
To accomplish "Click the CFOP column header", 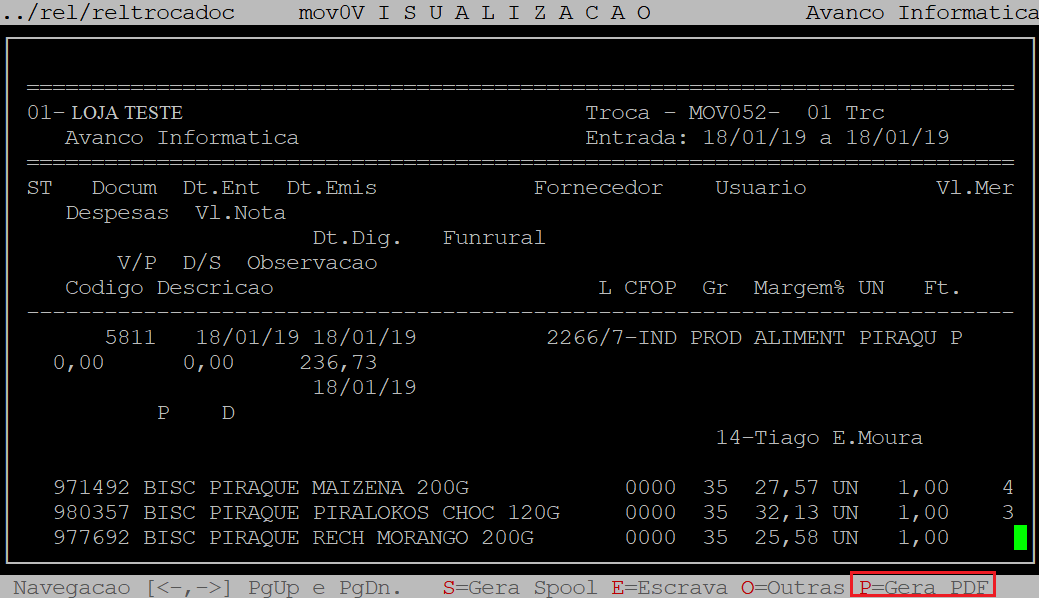I will (x=650, y=288).
